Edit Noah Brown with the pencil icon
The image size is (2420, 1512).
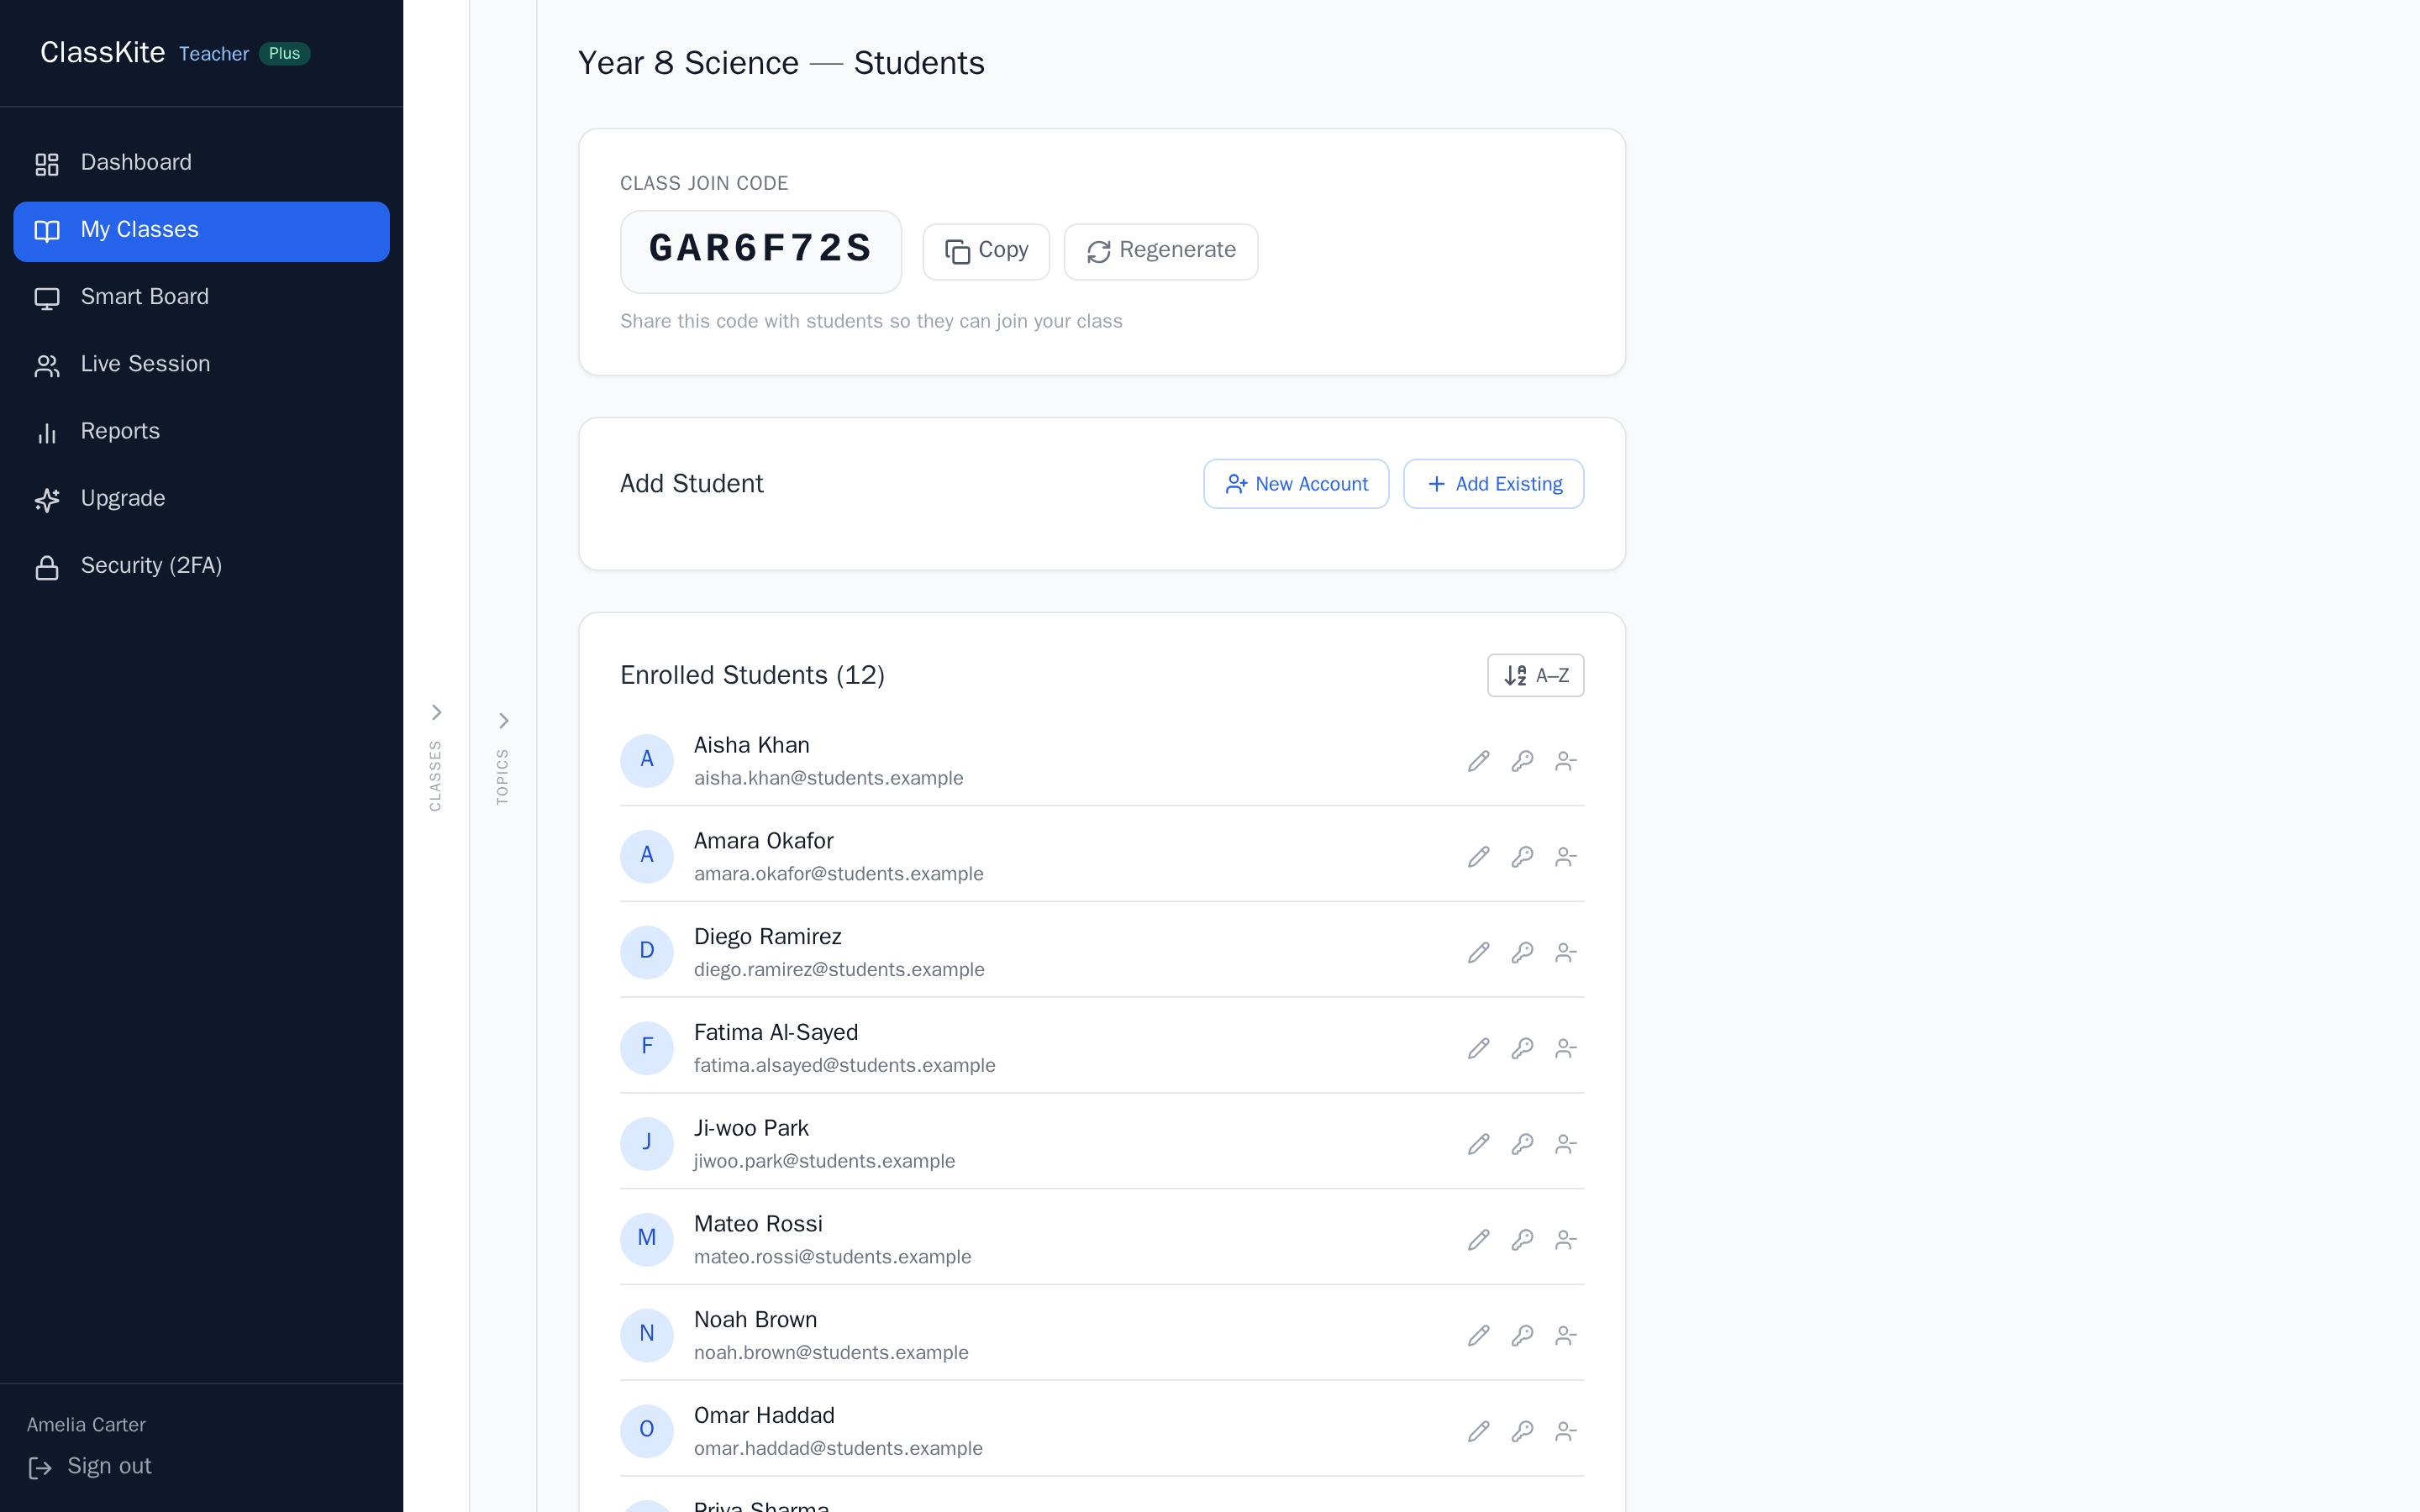(x=1478, y=1336)
